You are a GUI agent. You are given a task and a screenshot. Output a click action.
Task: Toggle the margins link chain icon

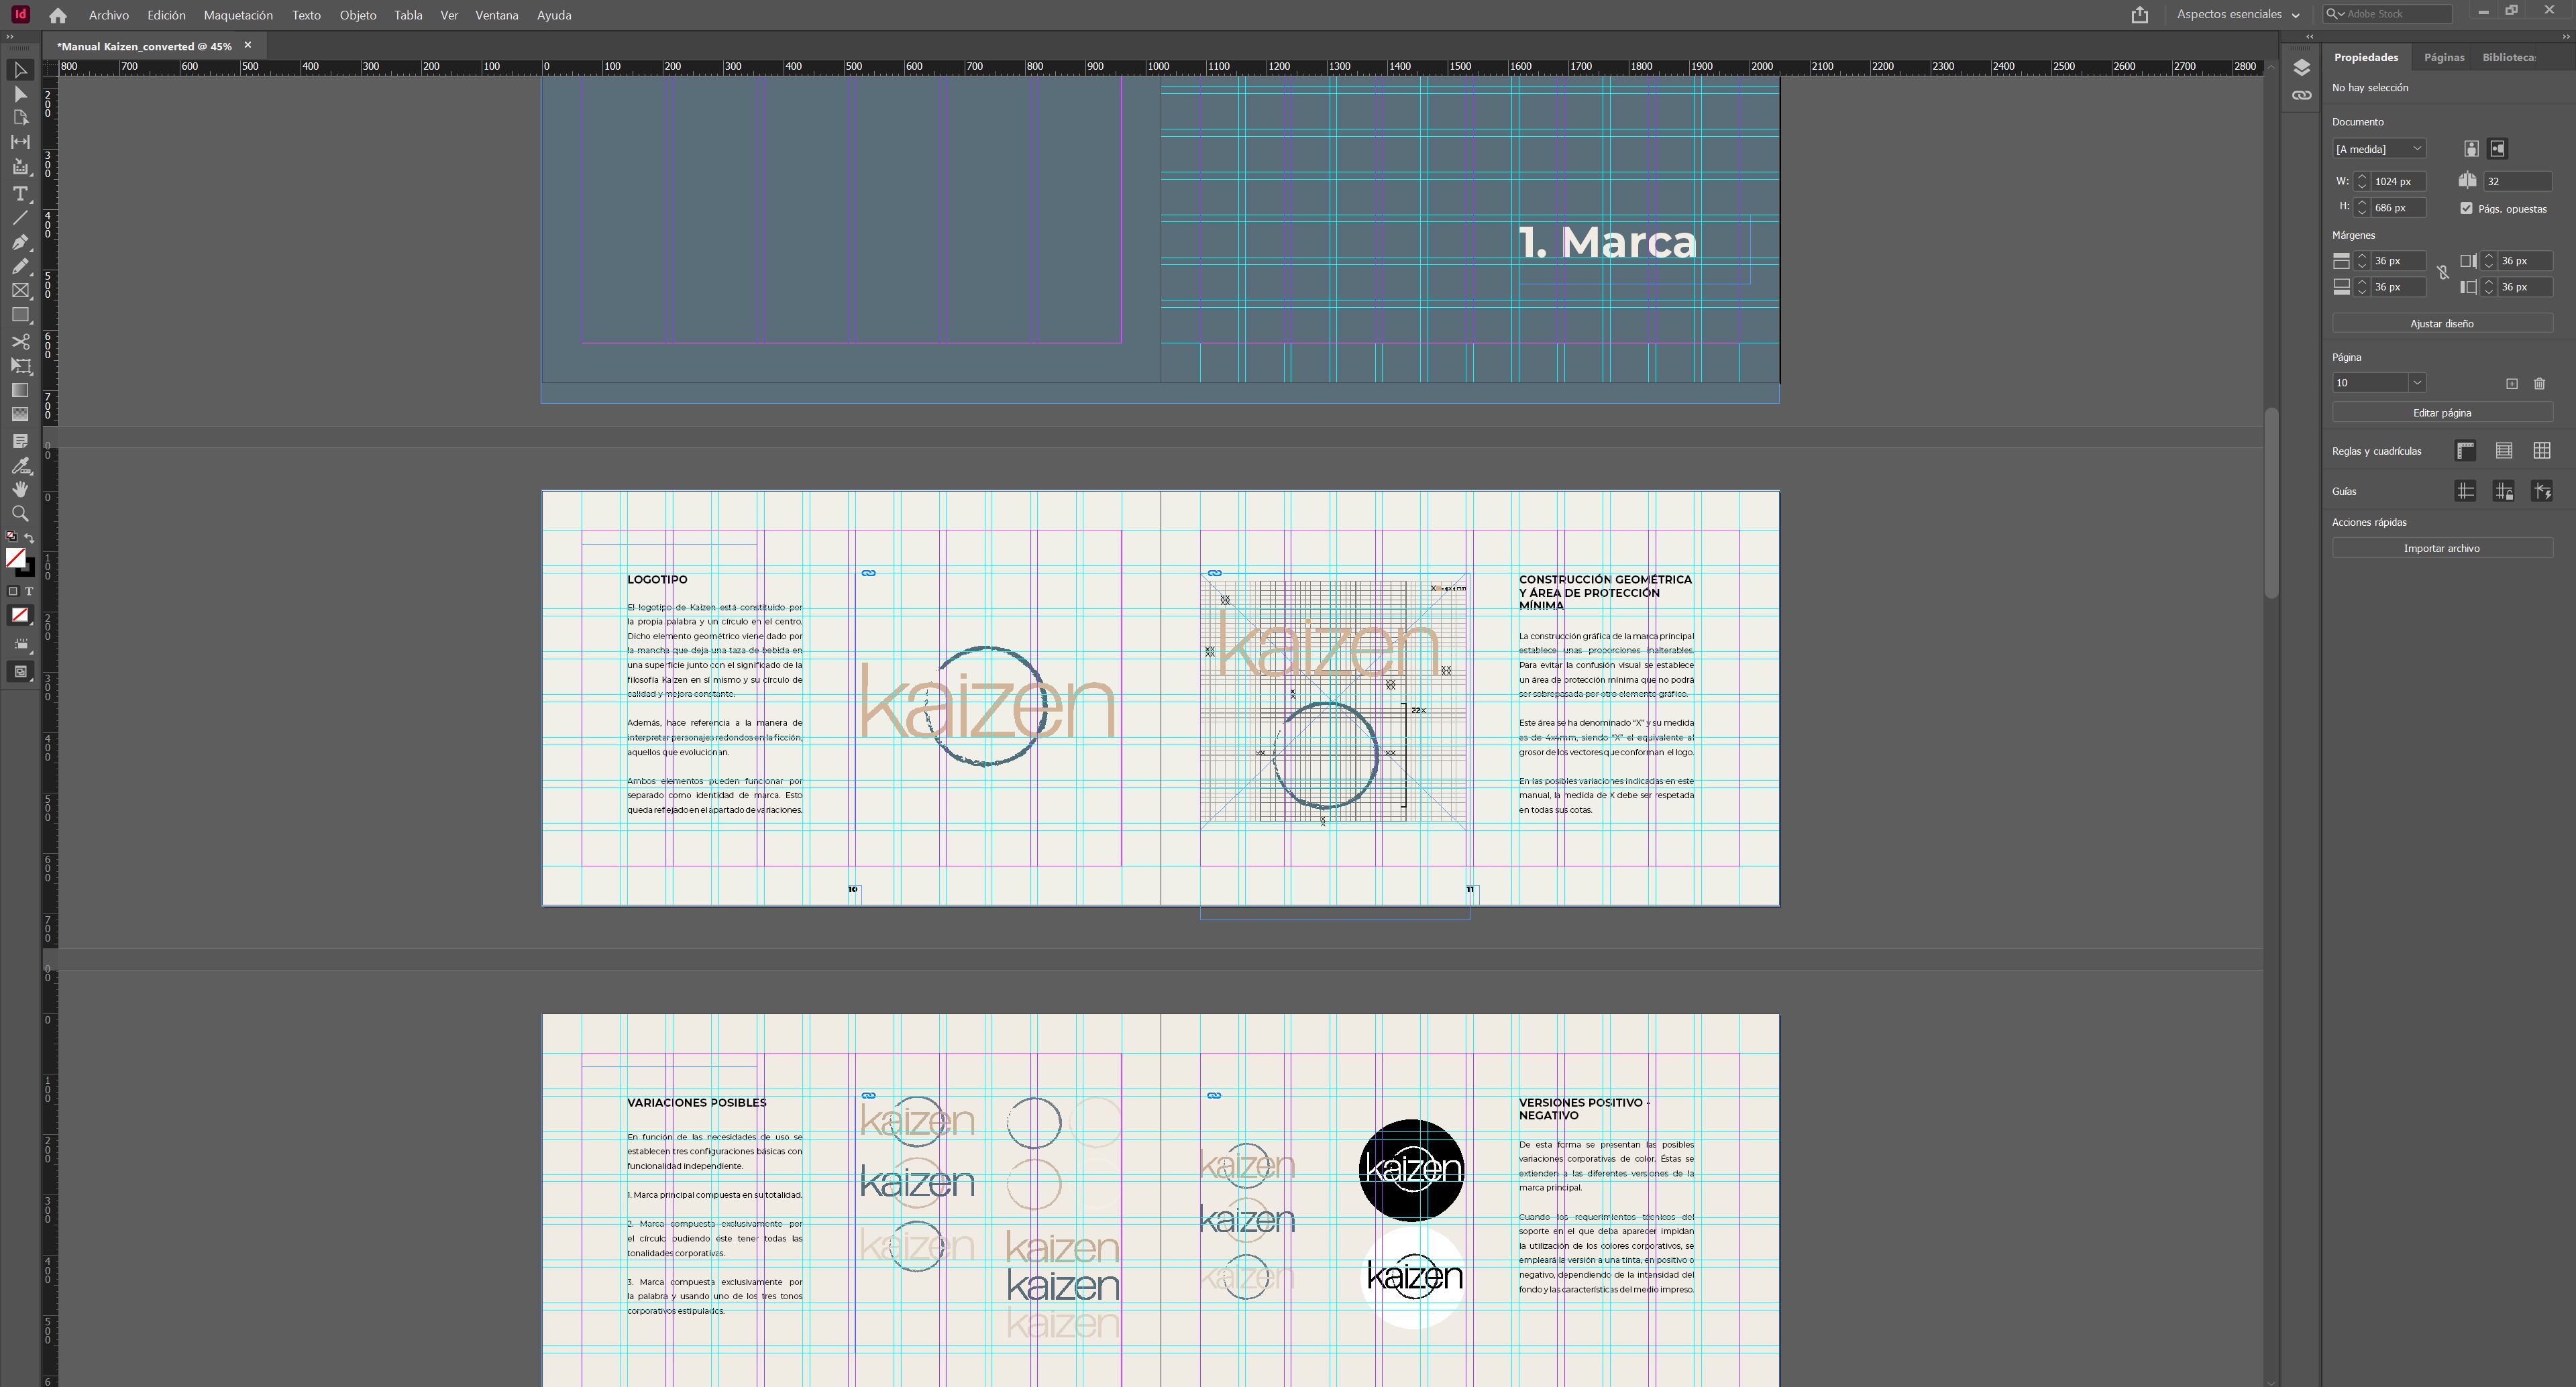[2442, 273]
